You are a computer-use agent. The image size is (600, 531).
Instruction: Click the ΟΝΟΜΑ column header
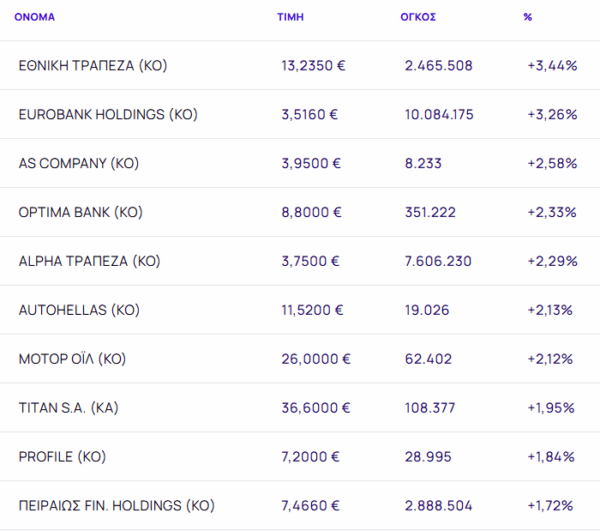tap(35, 18)
